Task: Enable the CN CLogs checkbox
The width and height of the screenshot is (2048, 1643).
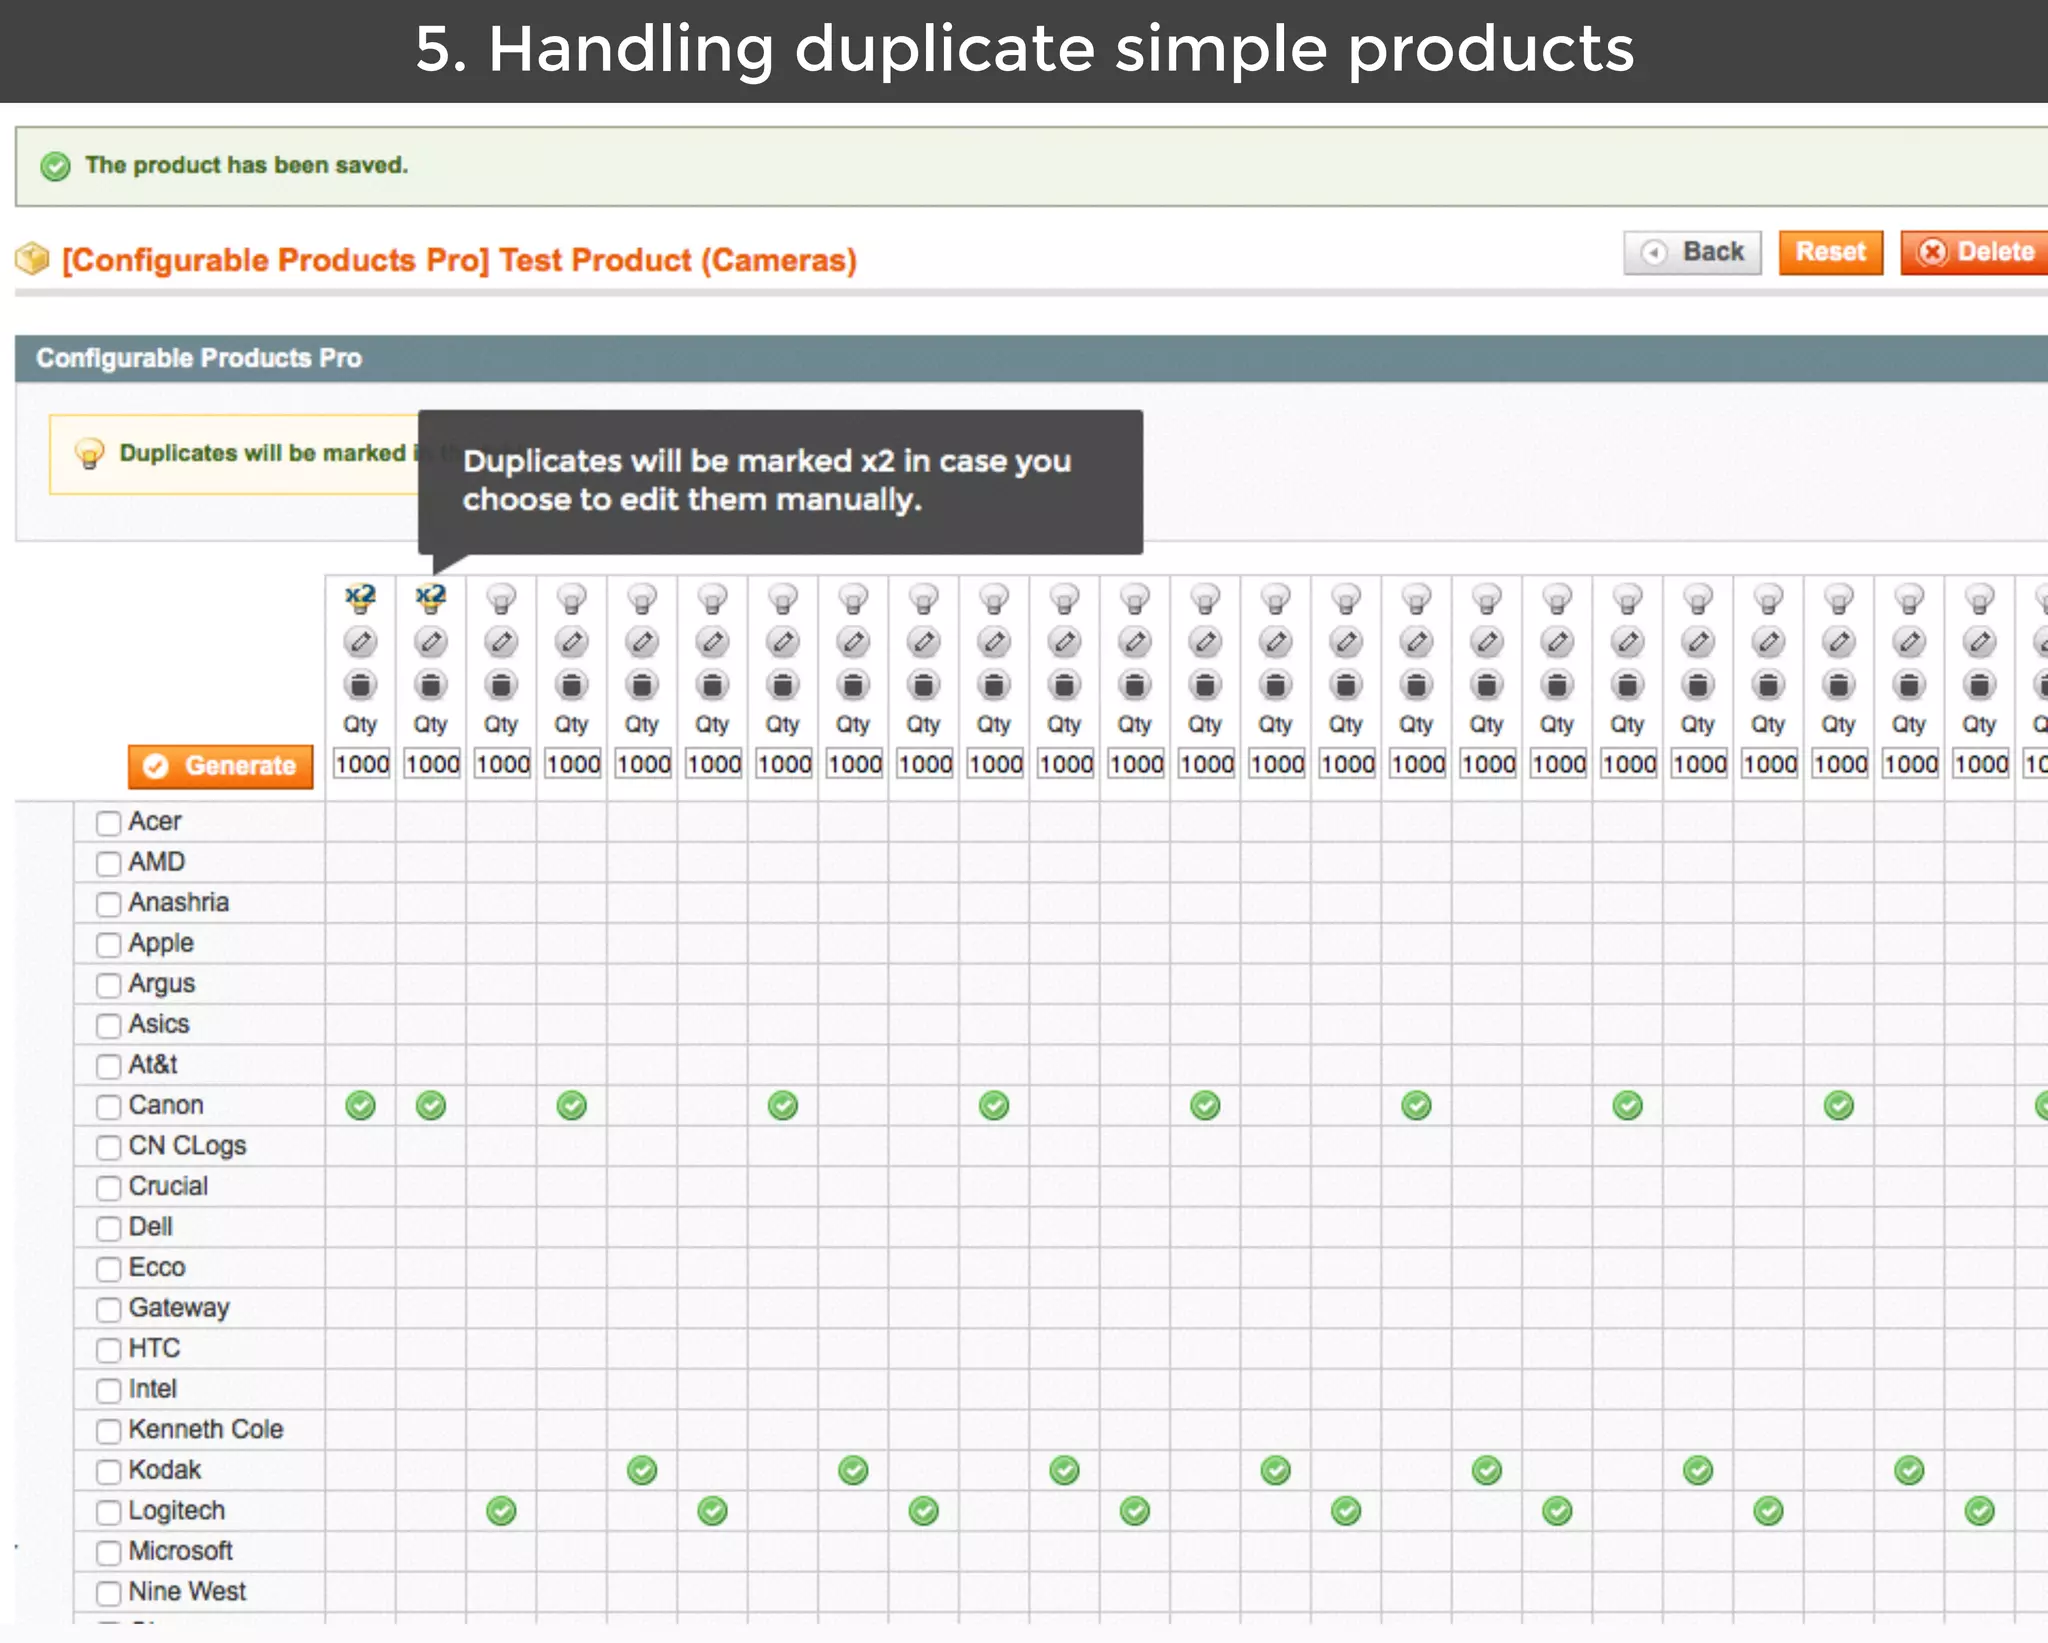Action: click(x=108, y=1147)
